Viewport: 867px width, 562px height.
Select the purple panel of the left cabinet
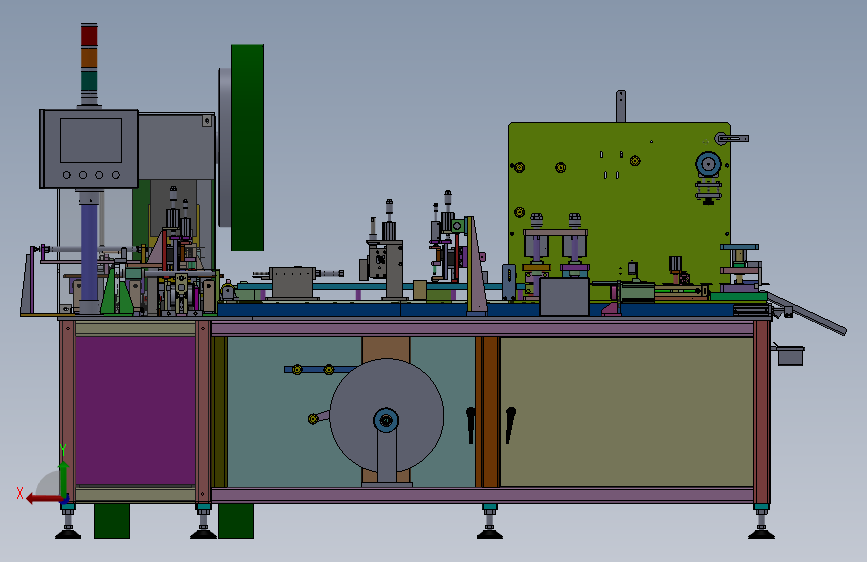point(135,410)
